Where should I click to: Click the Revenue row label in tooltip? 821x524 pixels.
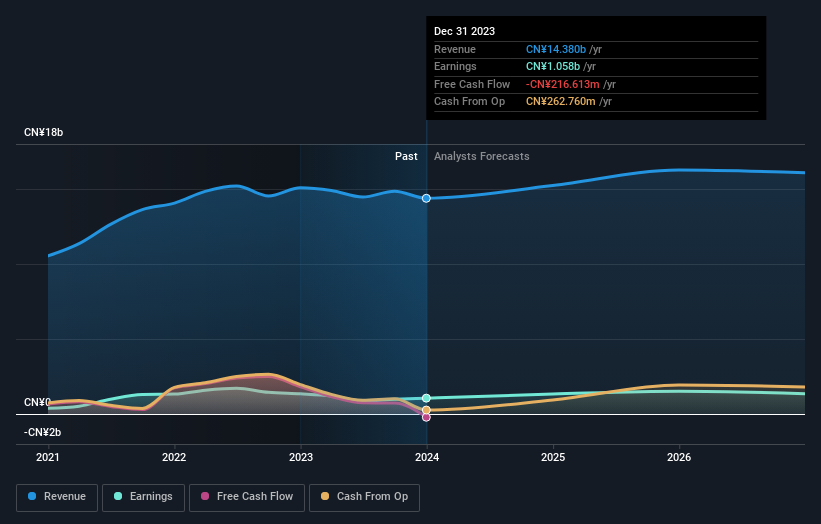[455, 49]
